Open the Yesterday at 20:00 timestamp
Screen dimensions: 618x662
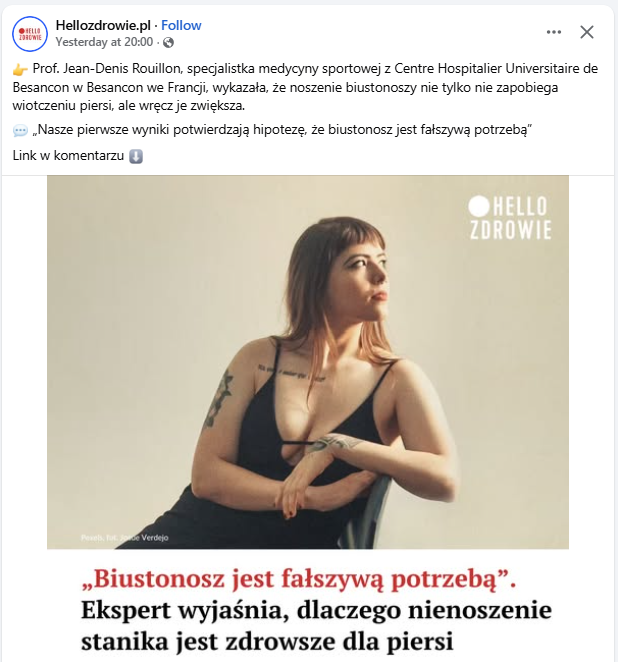coord(104,42)
